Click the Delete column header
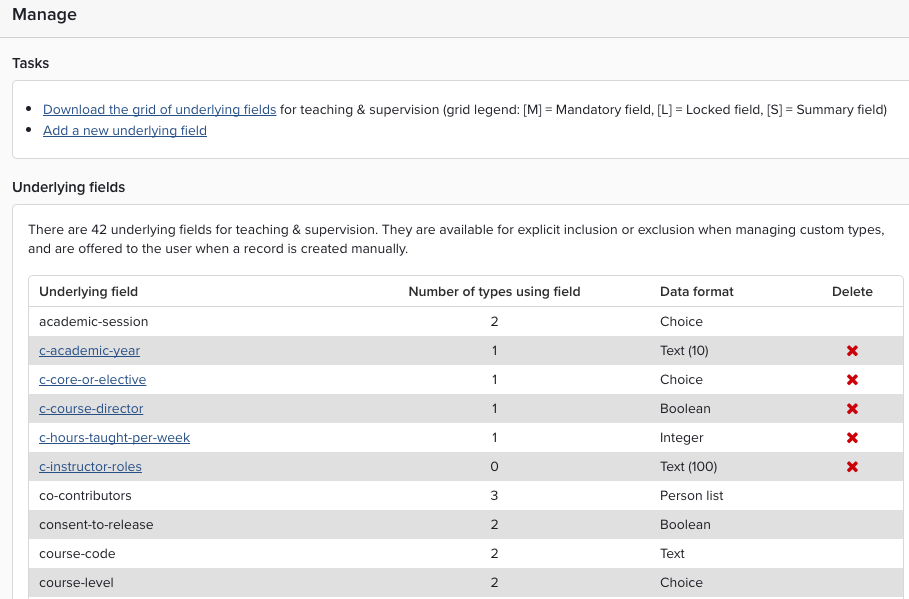Image resolution: width=909 pixels, height=599 pixels. (x=852, y=292)
